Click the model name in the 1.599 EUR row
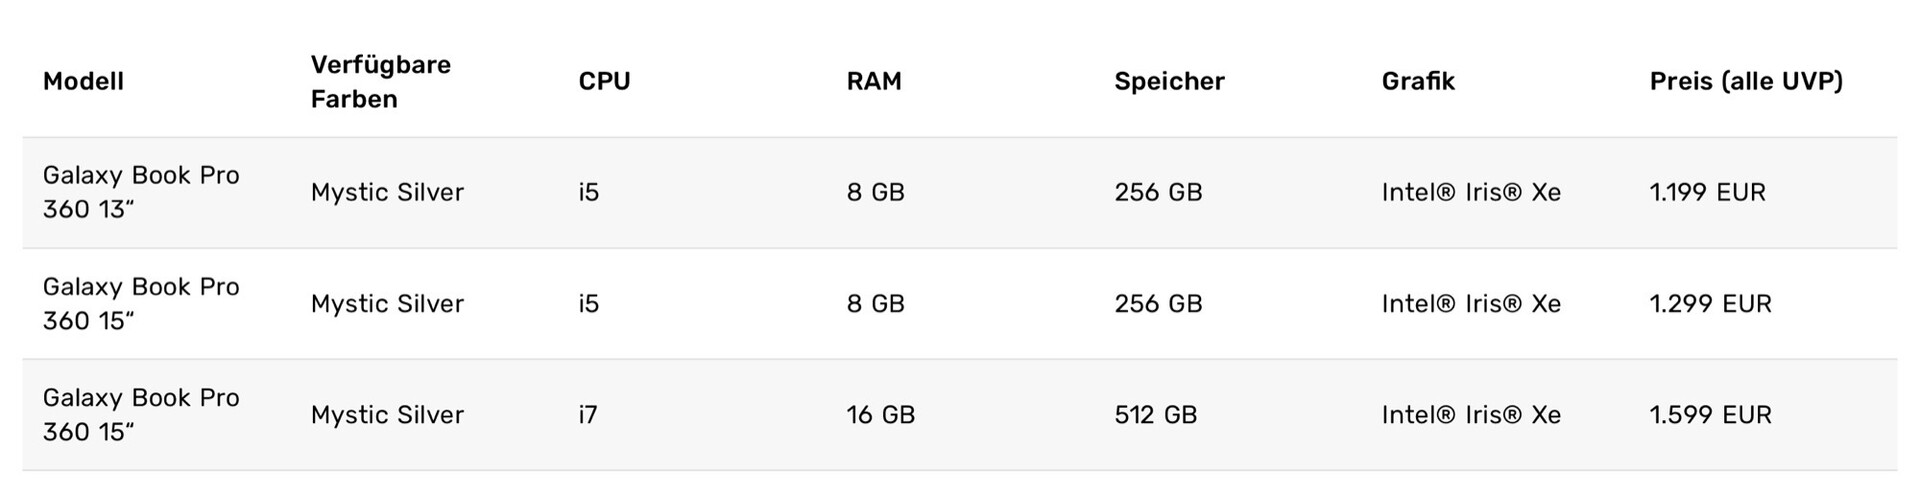 (141, 414)
